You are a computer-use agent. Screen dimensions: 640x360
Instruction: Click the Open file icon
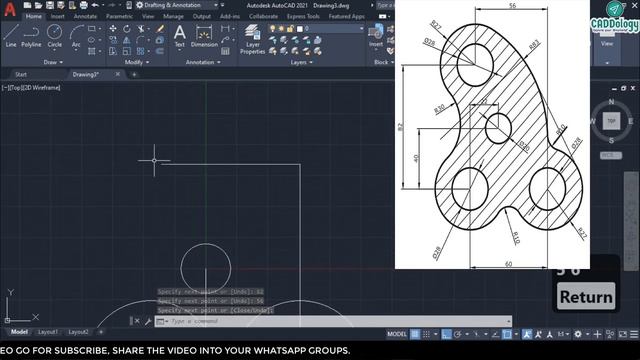click(38, 5)
